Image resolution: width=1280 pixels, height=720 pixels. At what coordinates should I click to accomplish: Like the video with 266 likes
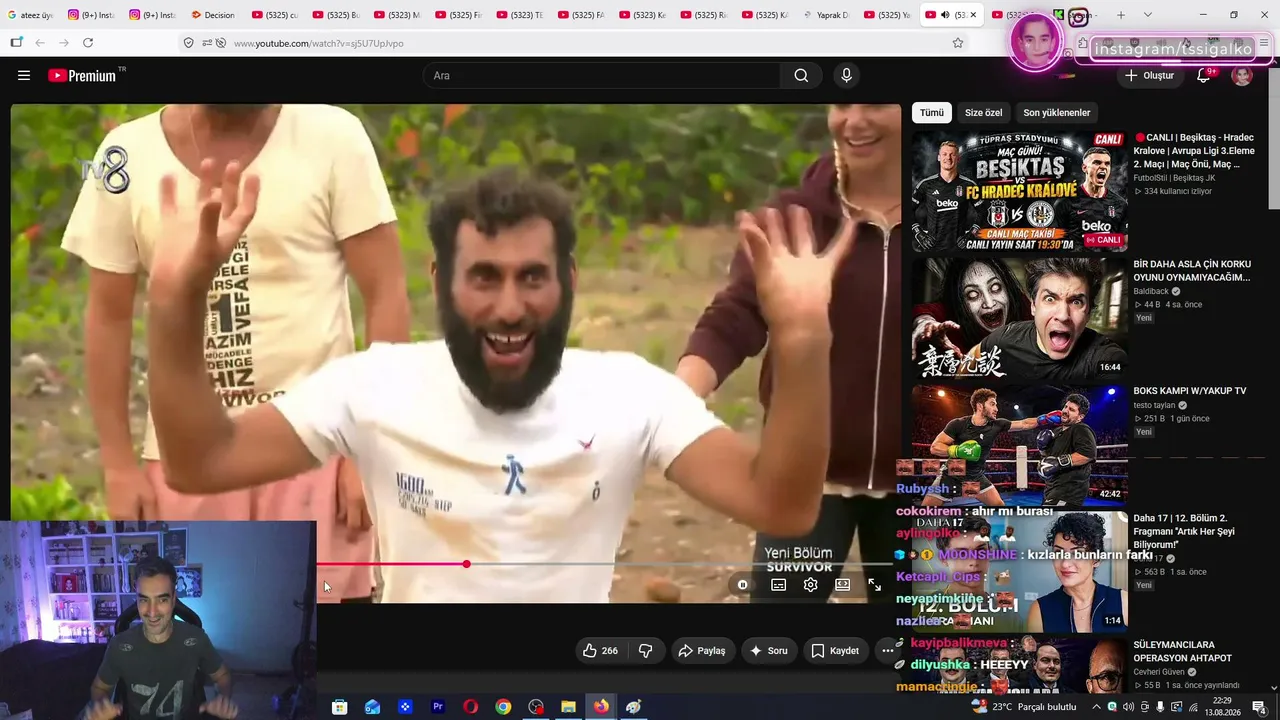click(600, 651)
